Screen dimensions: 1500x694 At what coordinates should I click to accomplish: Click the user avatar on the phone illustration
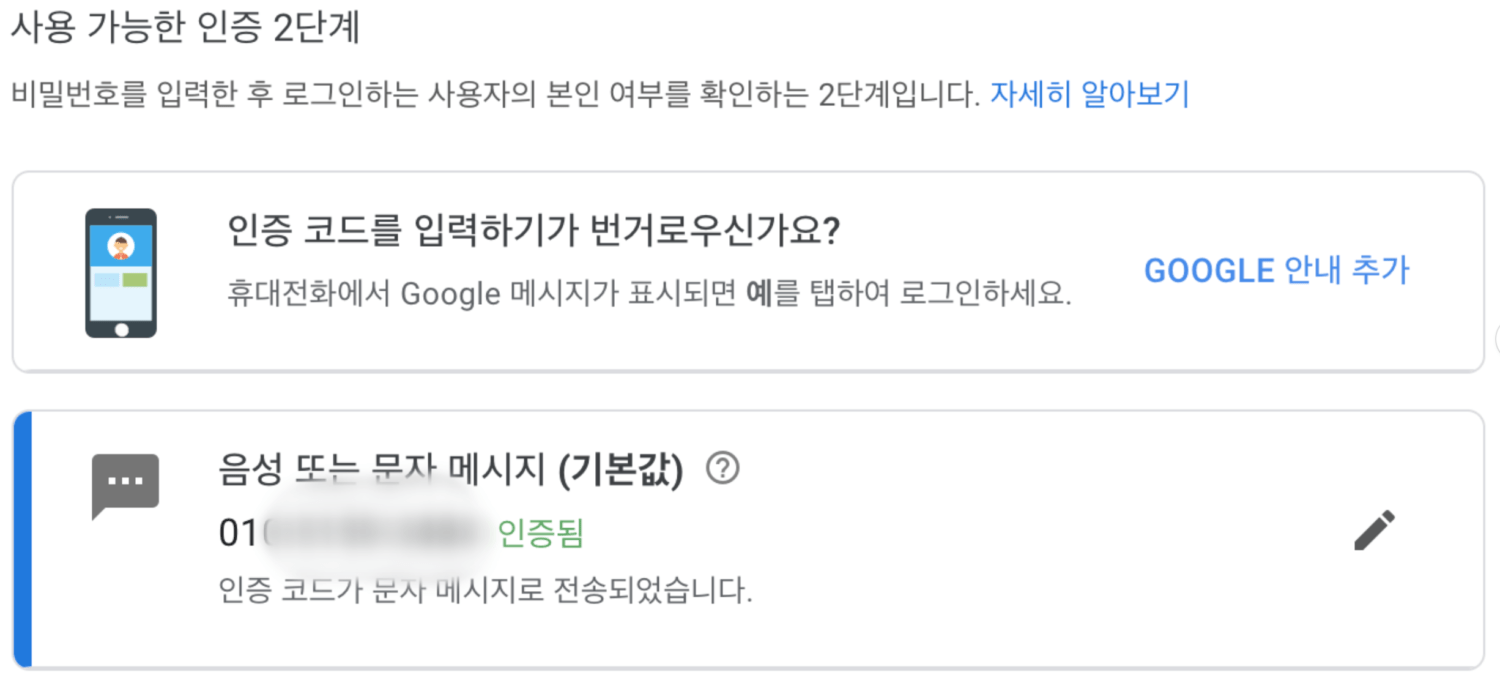121,246
